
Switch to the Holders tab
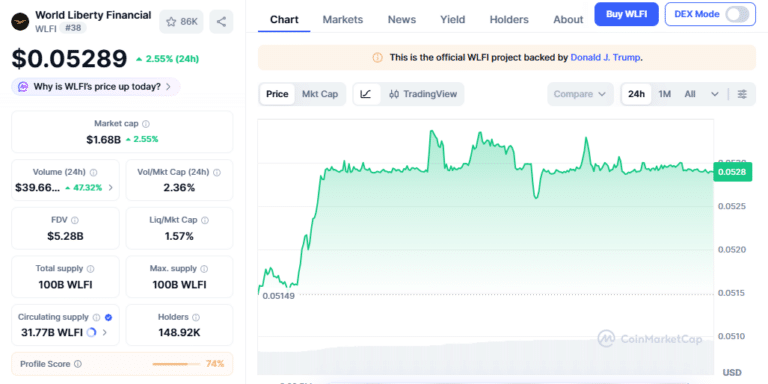point(509,20)
